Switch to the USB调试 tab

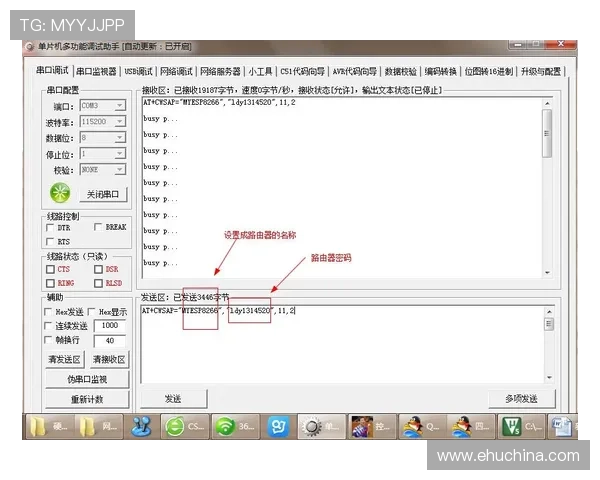pos(139,71)
